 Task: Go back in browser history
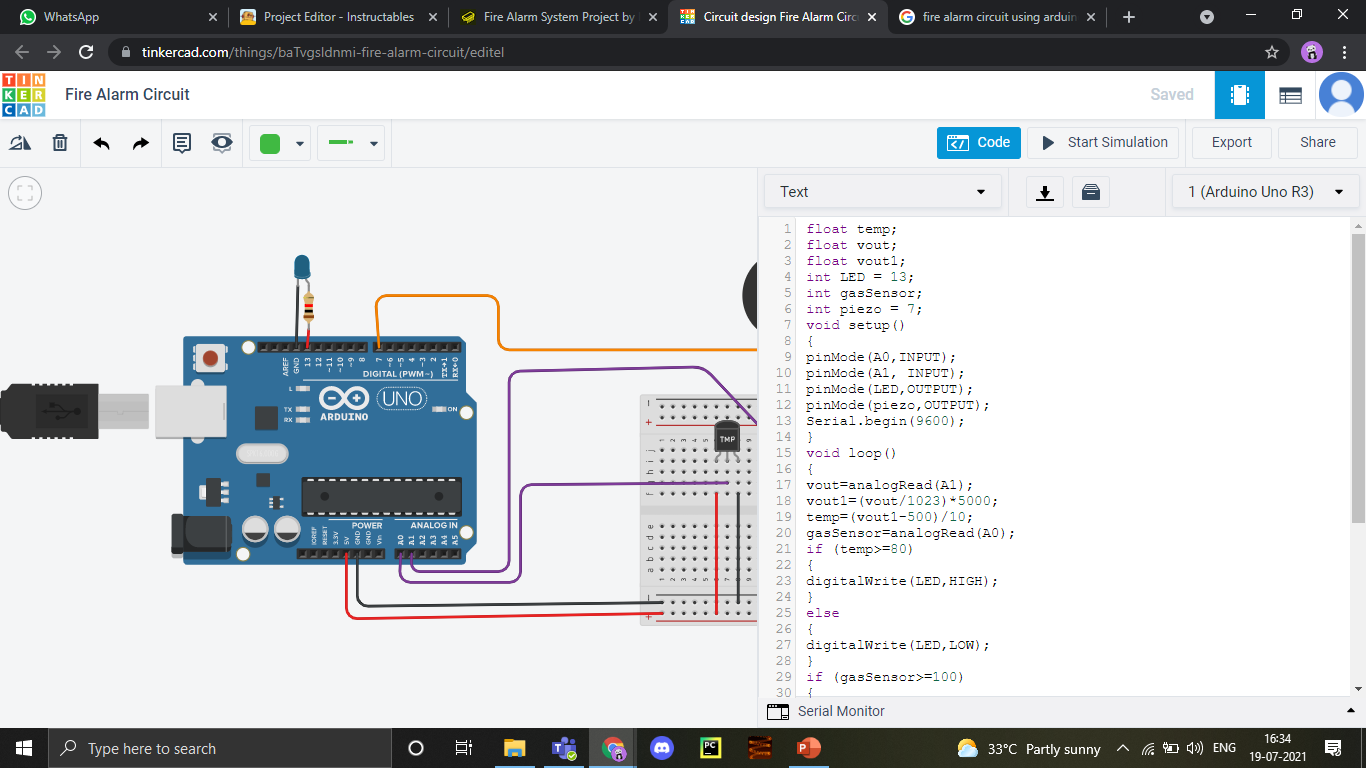pyautogui.click(x=22, y=52)
